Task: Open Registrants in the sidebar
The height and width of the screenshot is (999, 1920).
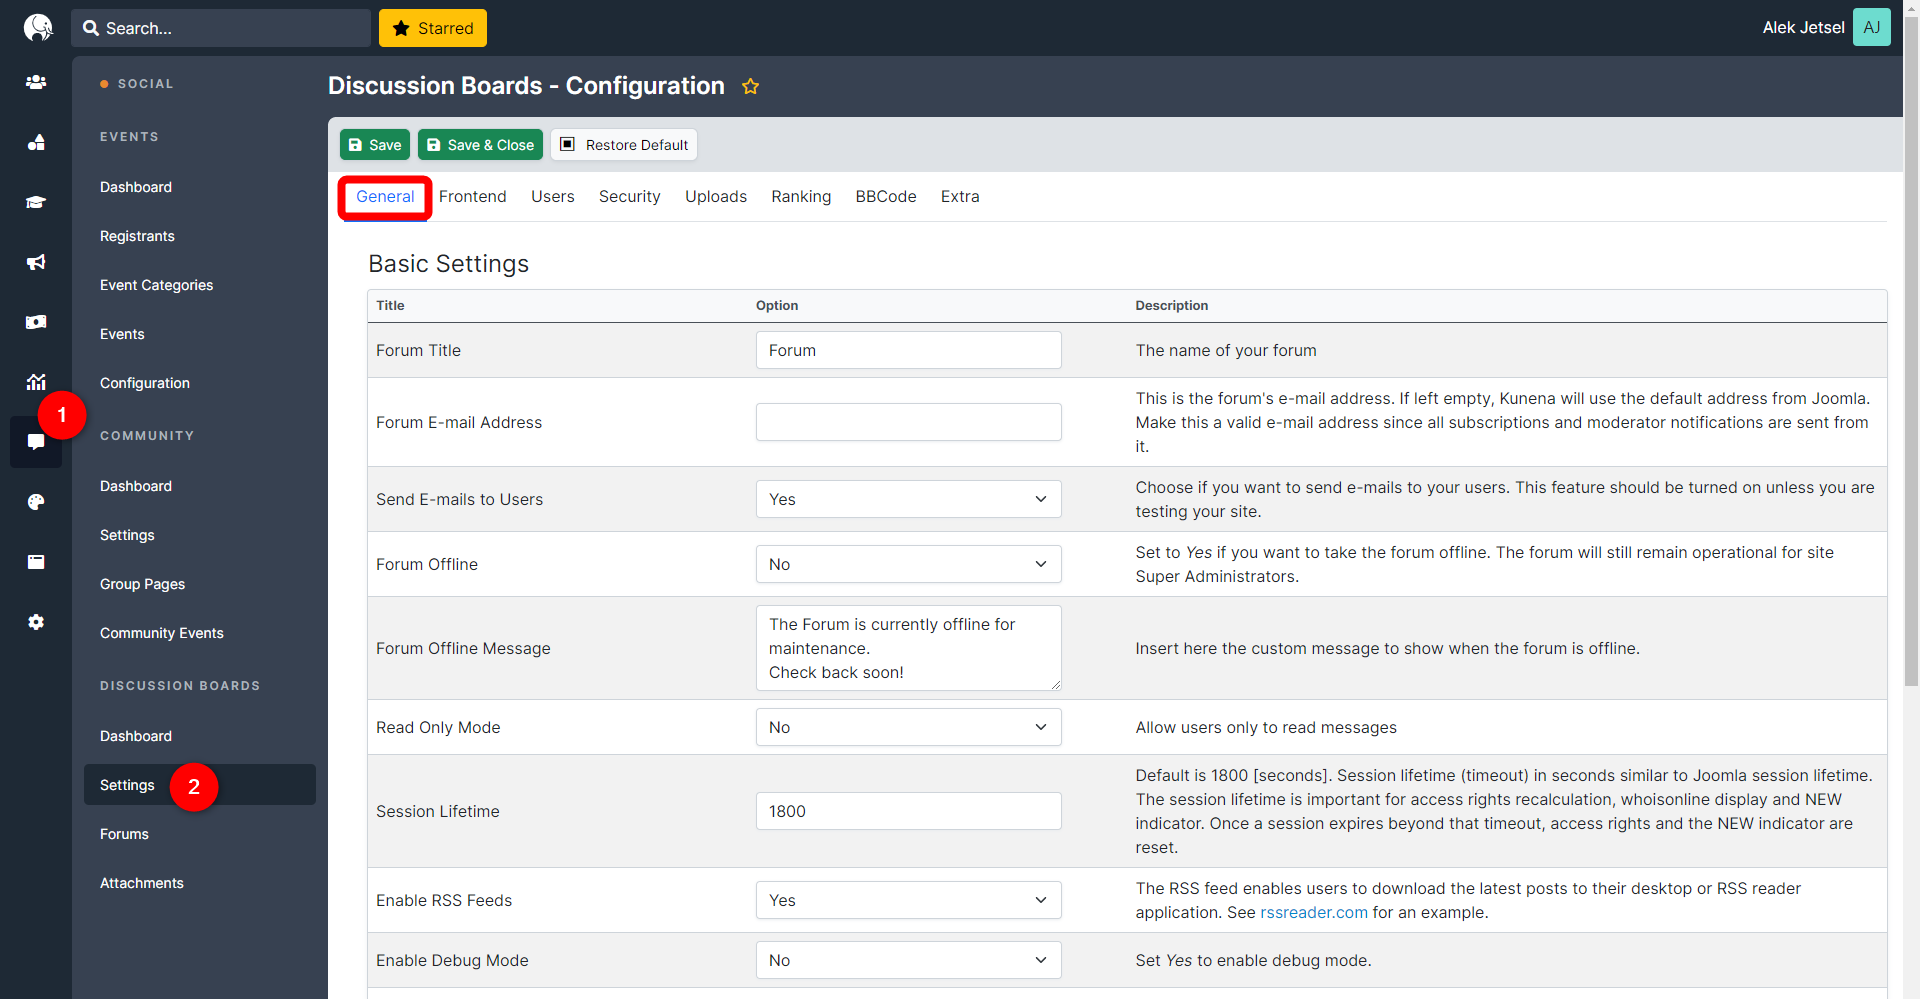Action: (x=137, y=236)
